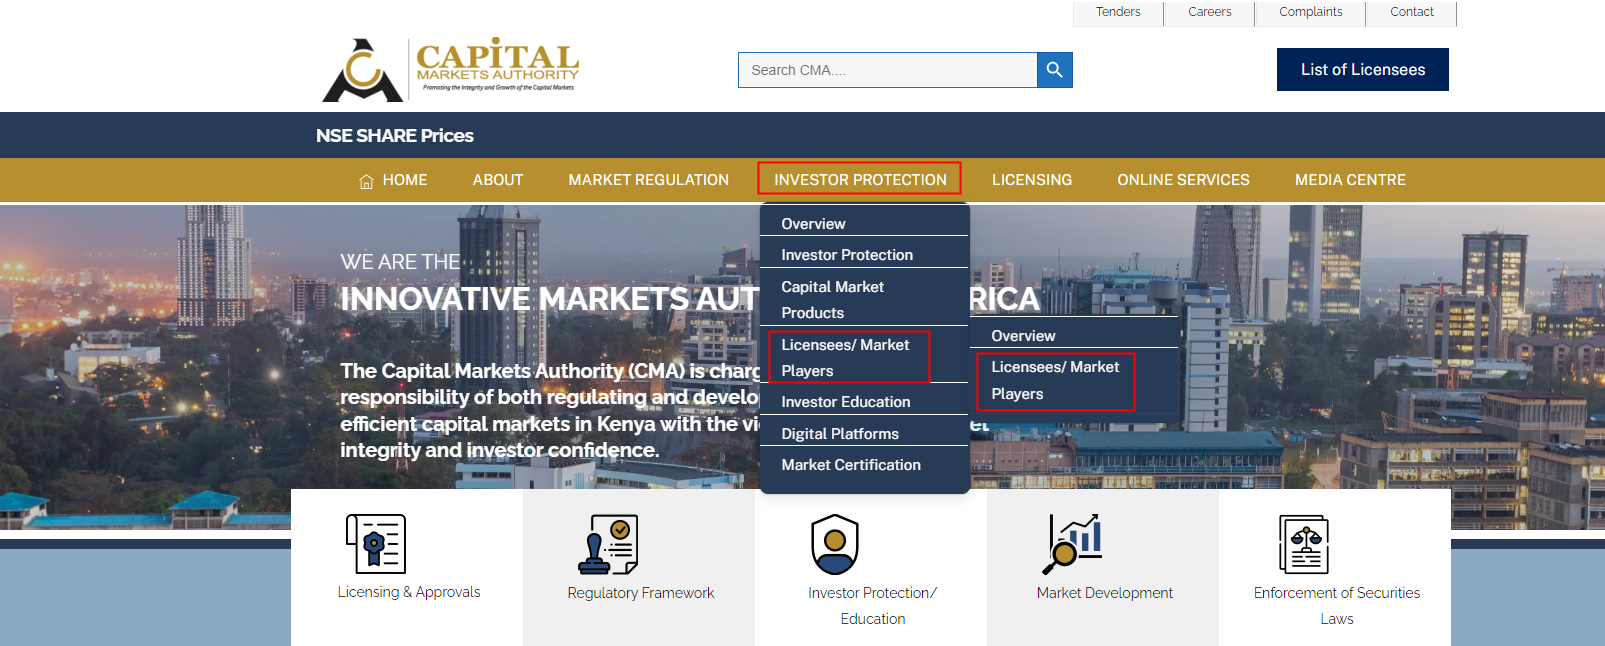Open the Regulatory Framework text link
This screenshot has width=1605, height=646.
[x=641, y=593]
